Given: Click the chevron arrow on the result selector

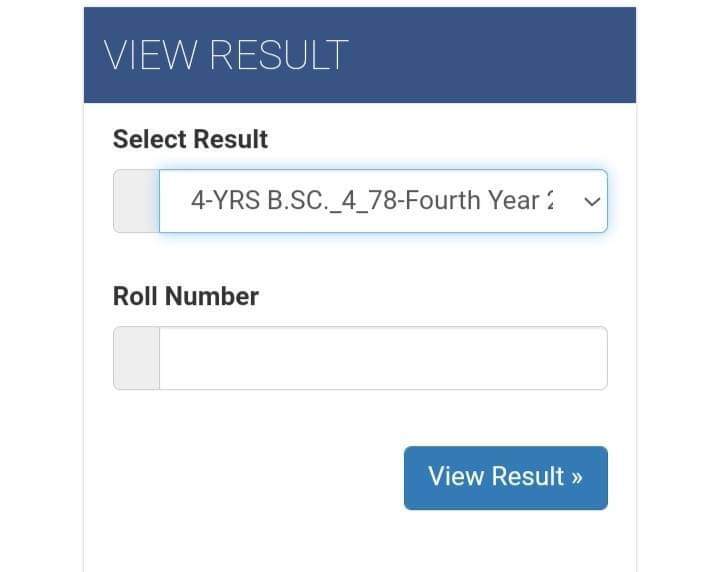Looking at the screenshot, I should click(x=592, y=201).
